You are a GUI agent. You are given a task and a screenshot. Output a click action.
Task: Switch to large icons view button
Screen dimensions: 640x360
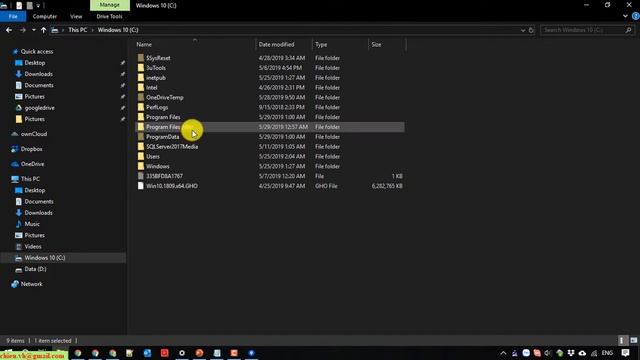[x=633, y=340]
